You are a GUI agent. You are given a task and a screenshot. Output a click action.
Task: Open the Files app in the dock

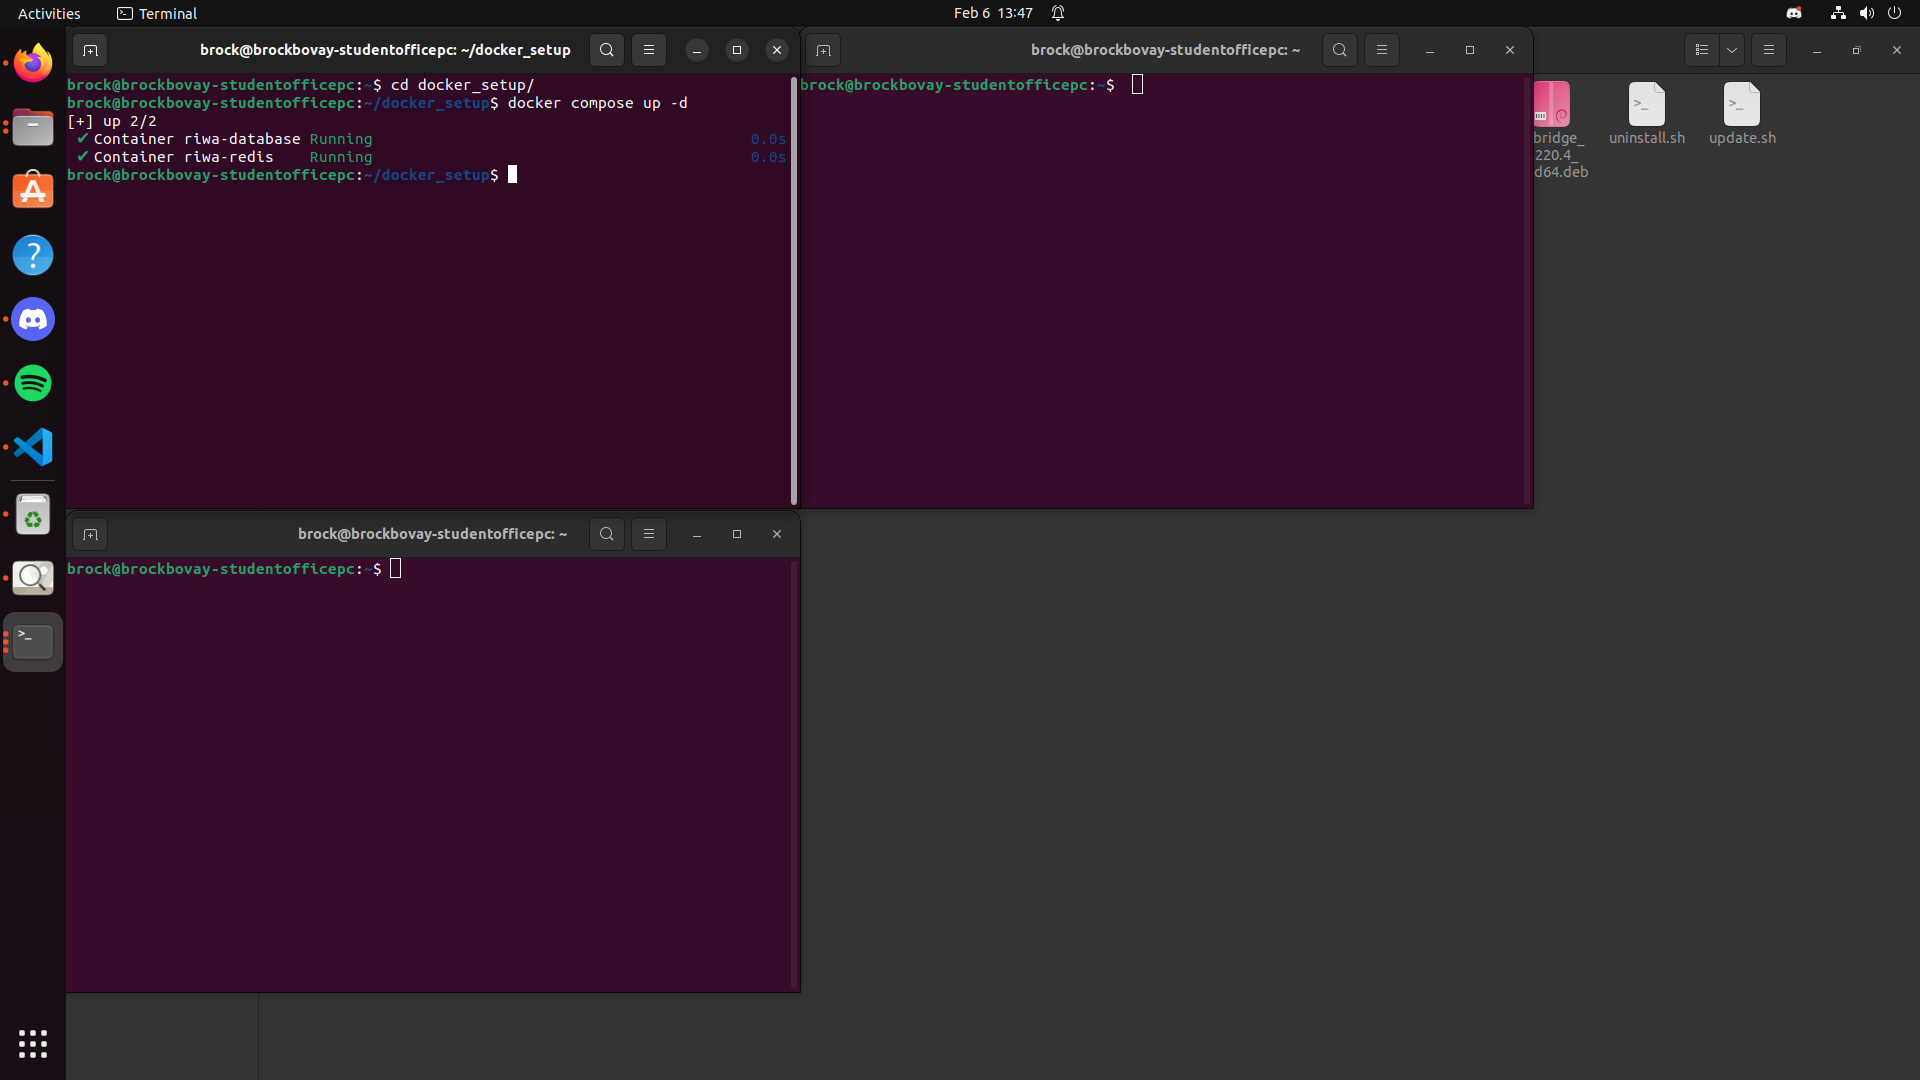(33, 128)
